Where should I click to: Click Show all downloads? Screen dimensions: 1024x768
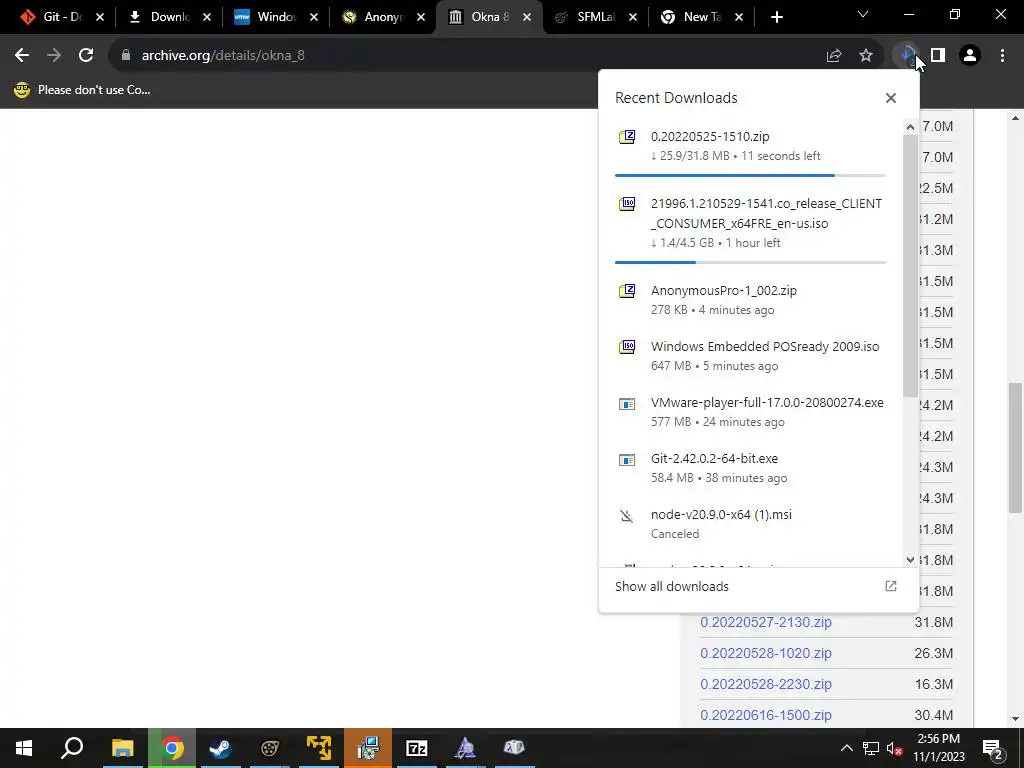(672, 586)
